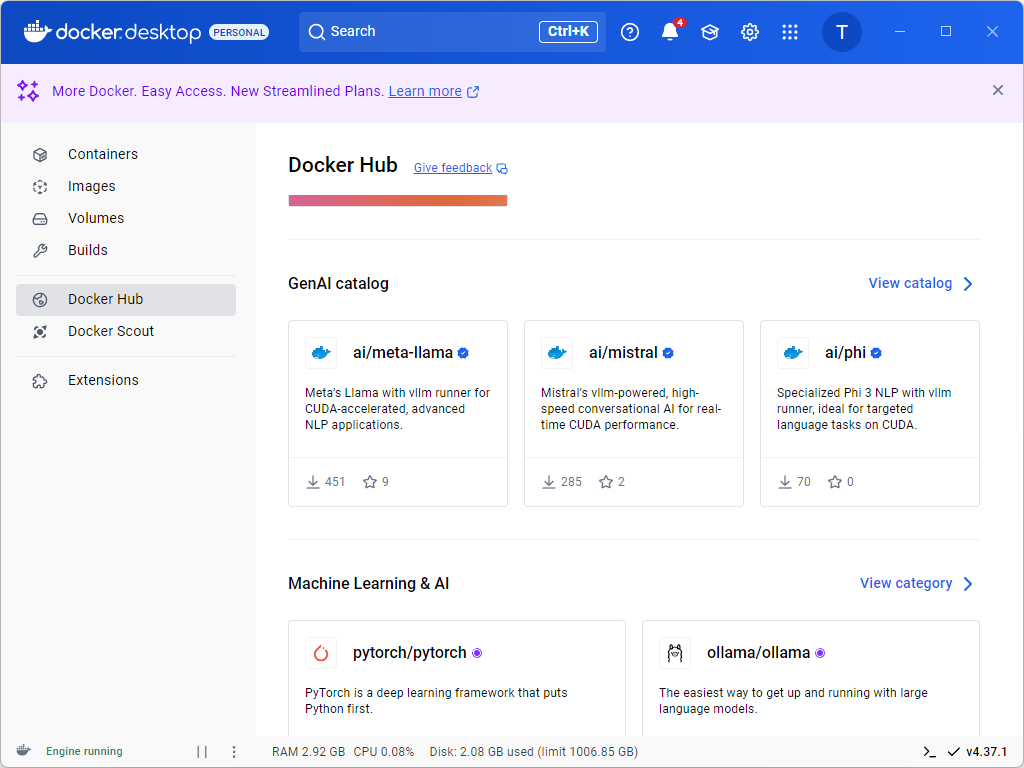Click the gradient progress bar under Docker Hub
The width and height of the screenshot is (1024, 768).
tap(397, 200)
